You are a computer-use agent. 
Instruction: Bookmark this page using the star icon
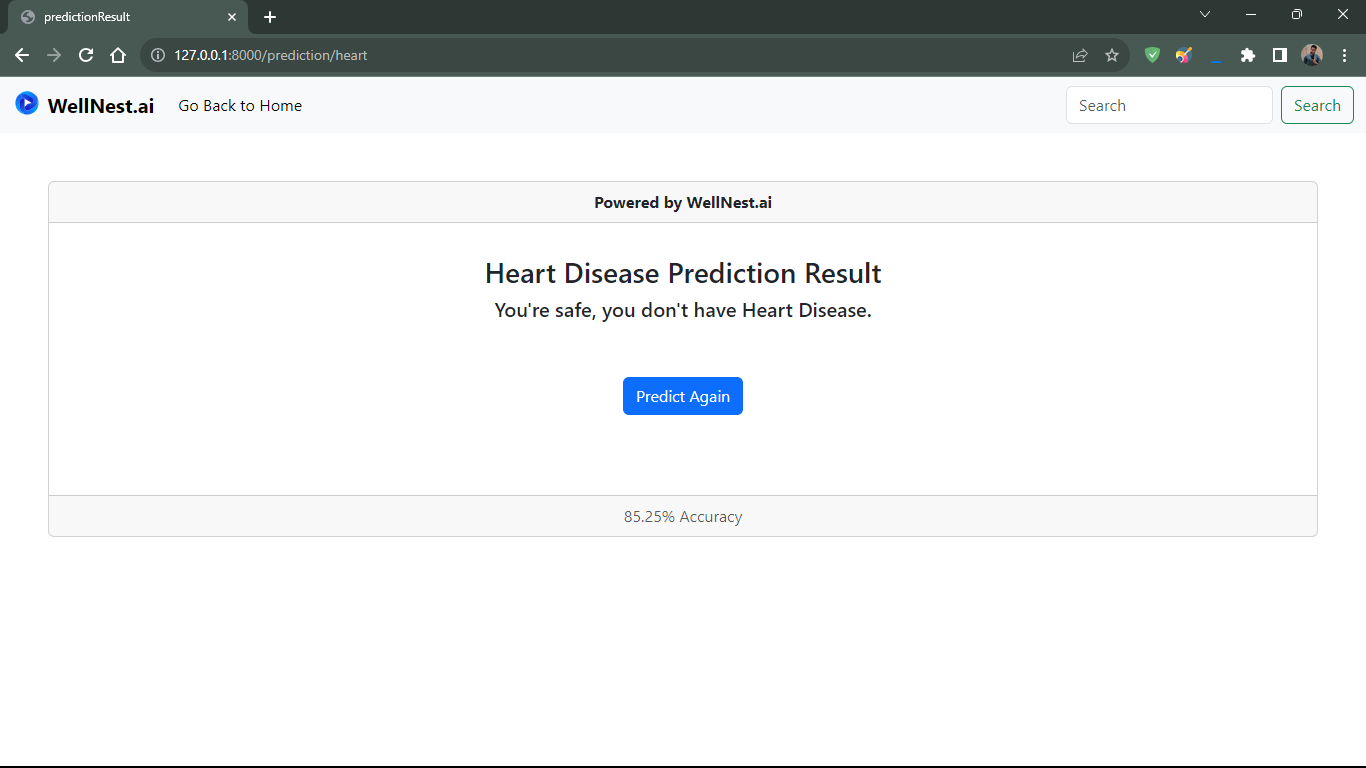pyautogui.click(x=1112, y=55)
